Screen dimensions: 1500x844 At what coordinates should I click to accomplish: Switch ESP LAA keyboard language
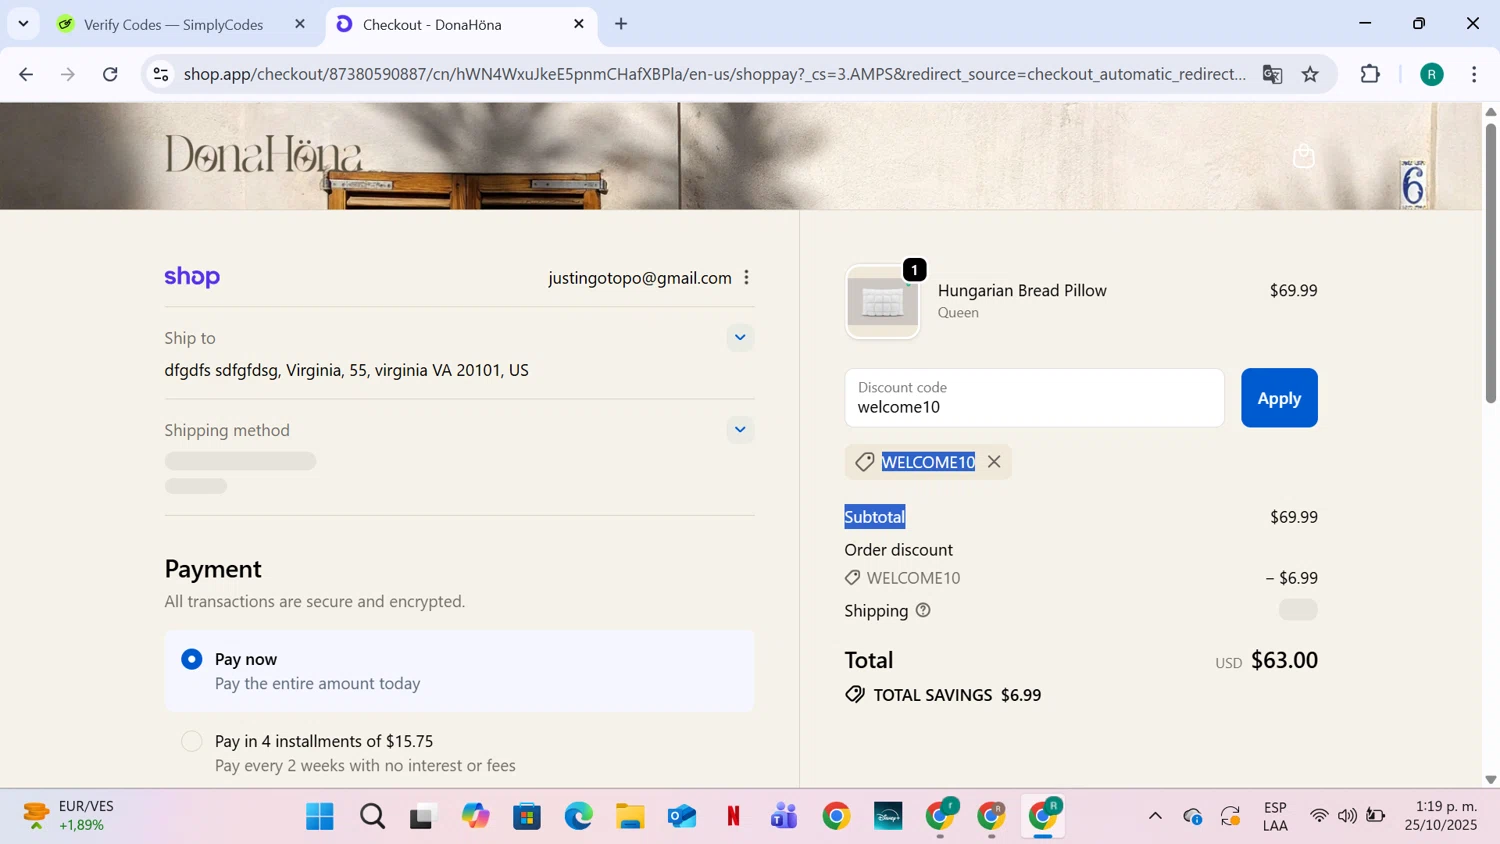[1275, 816]
